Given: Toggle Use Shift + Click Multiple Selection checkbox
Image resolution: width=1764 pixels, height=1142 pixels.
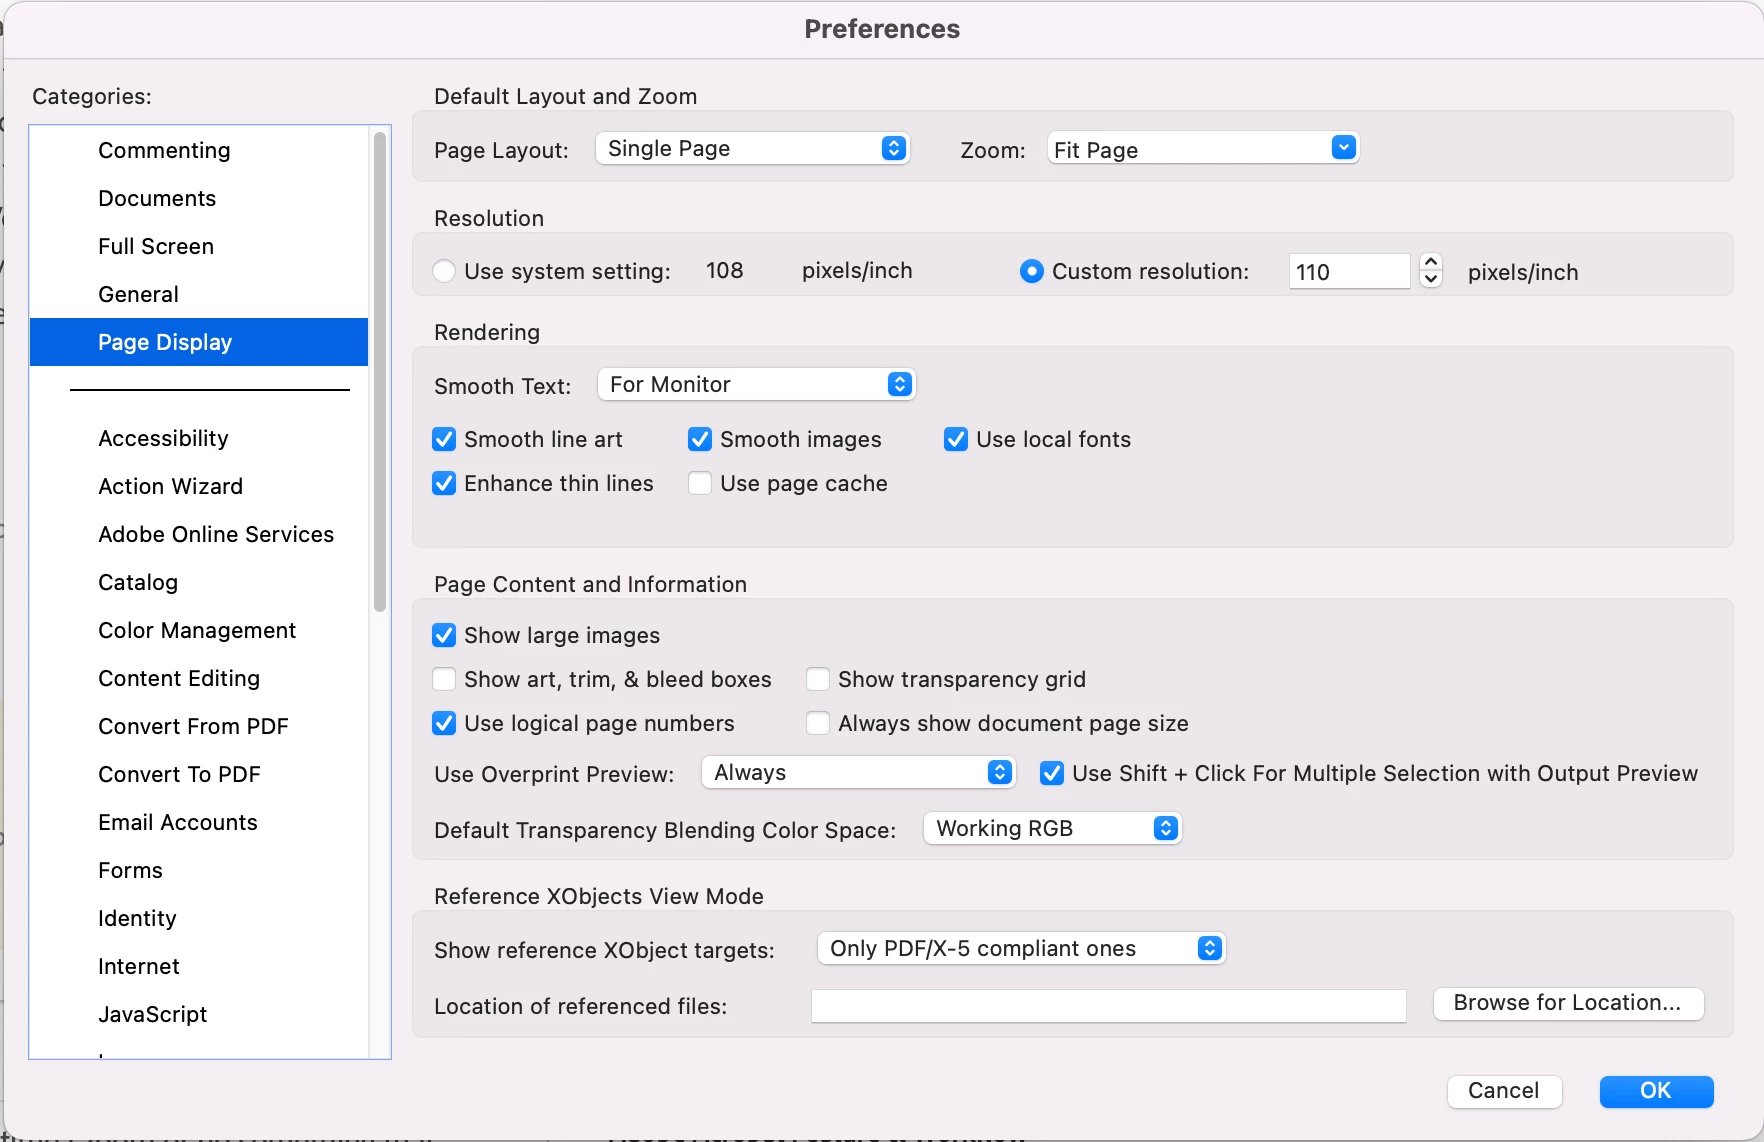Looking at the screenshot, I should [1052, 773].
